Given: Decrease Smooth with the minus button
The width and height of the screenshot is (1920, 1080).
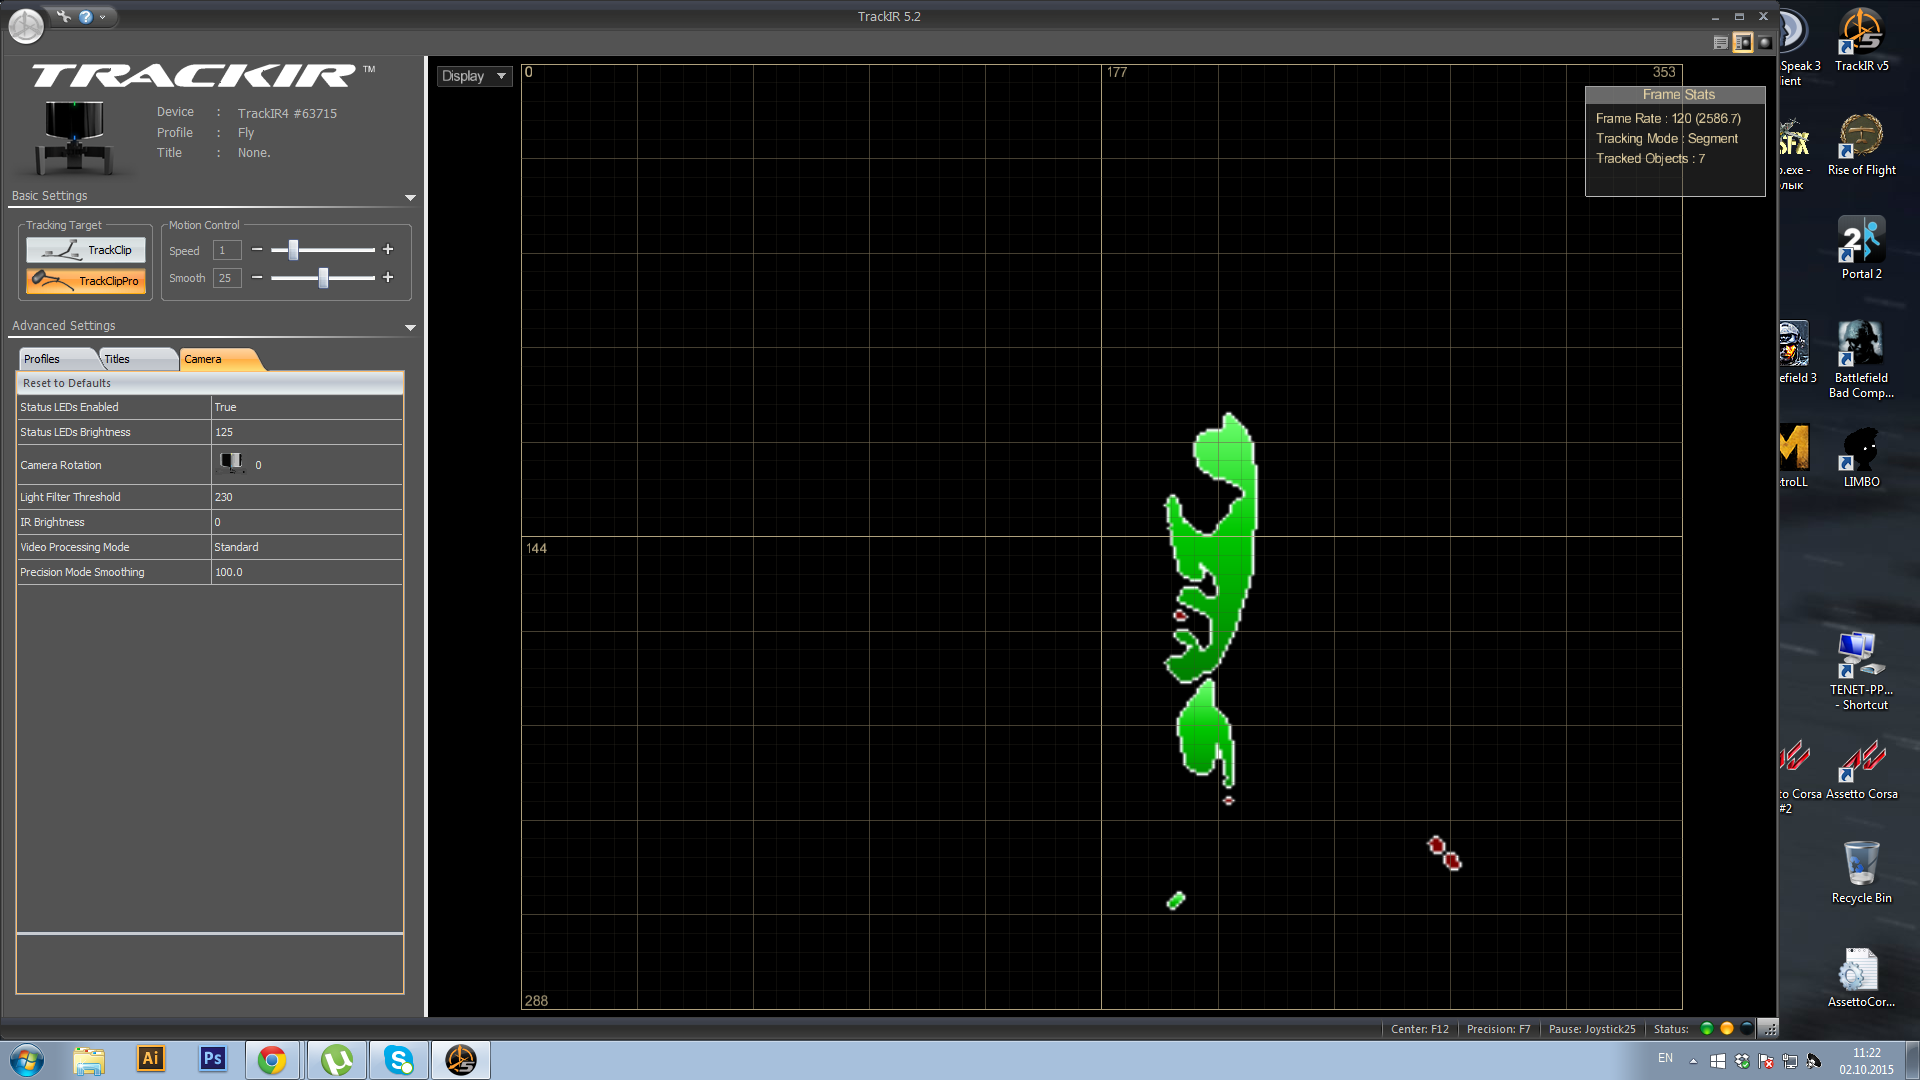Looking at the screenshot, I should click(257, 278).
